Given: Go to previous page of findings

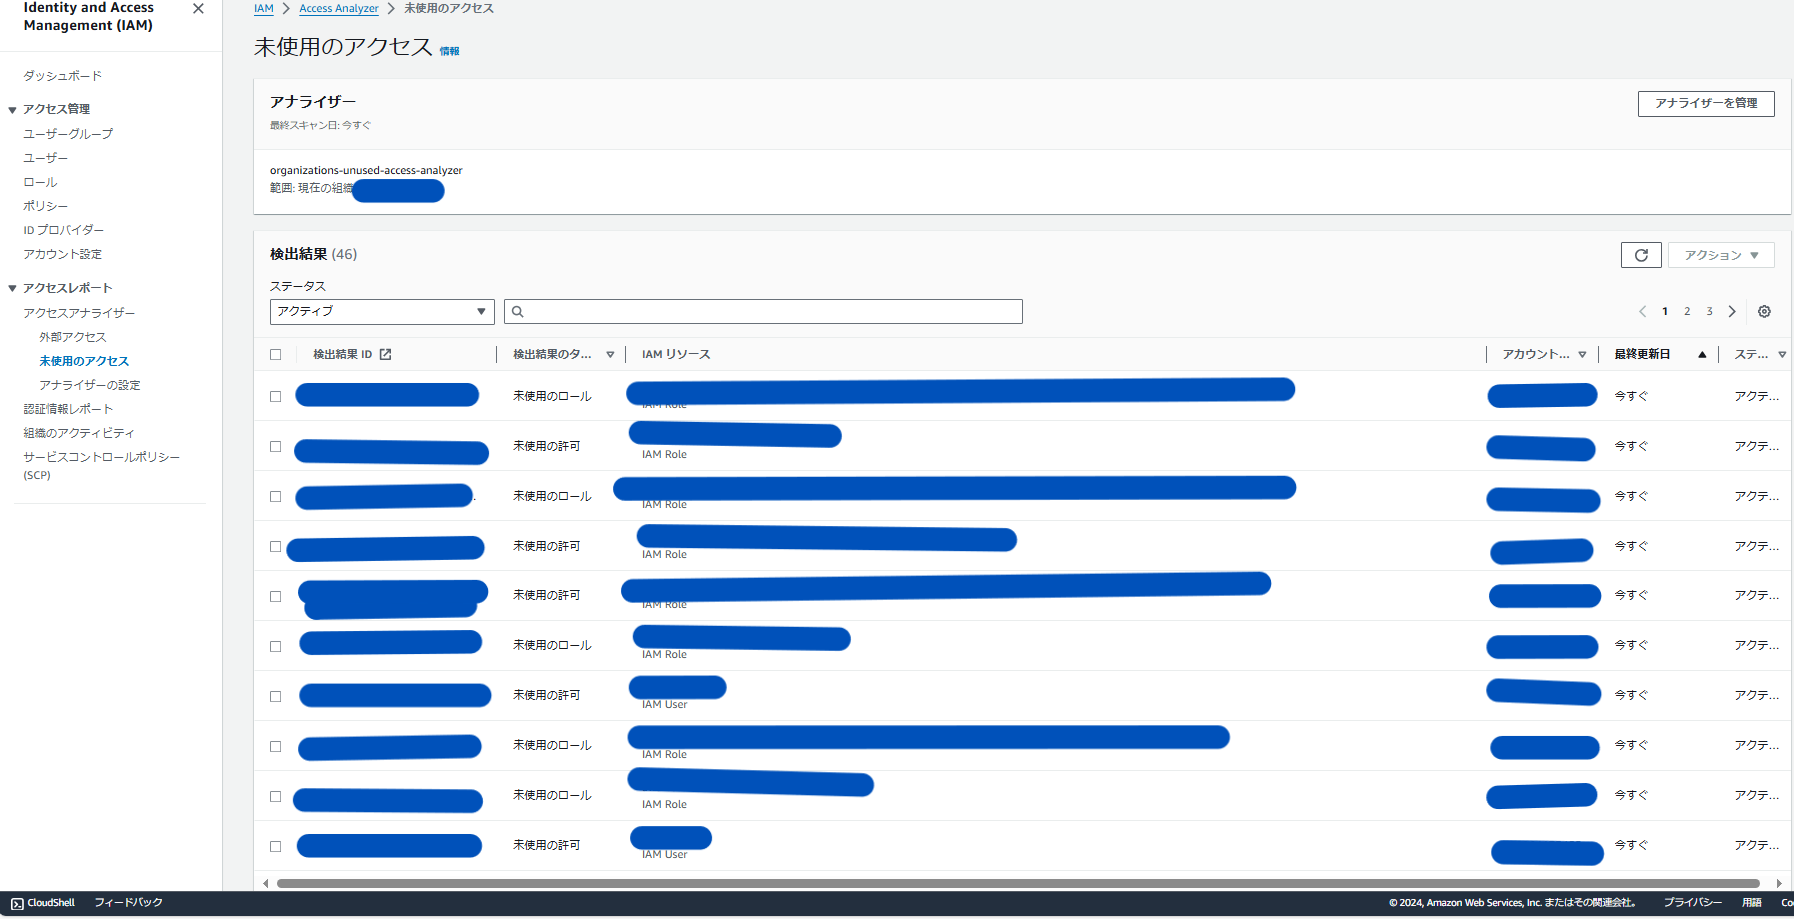Looking at the screenshot, I should point(1642,311).
